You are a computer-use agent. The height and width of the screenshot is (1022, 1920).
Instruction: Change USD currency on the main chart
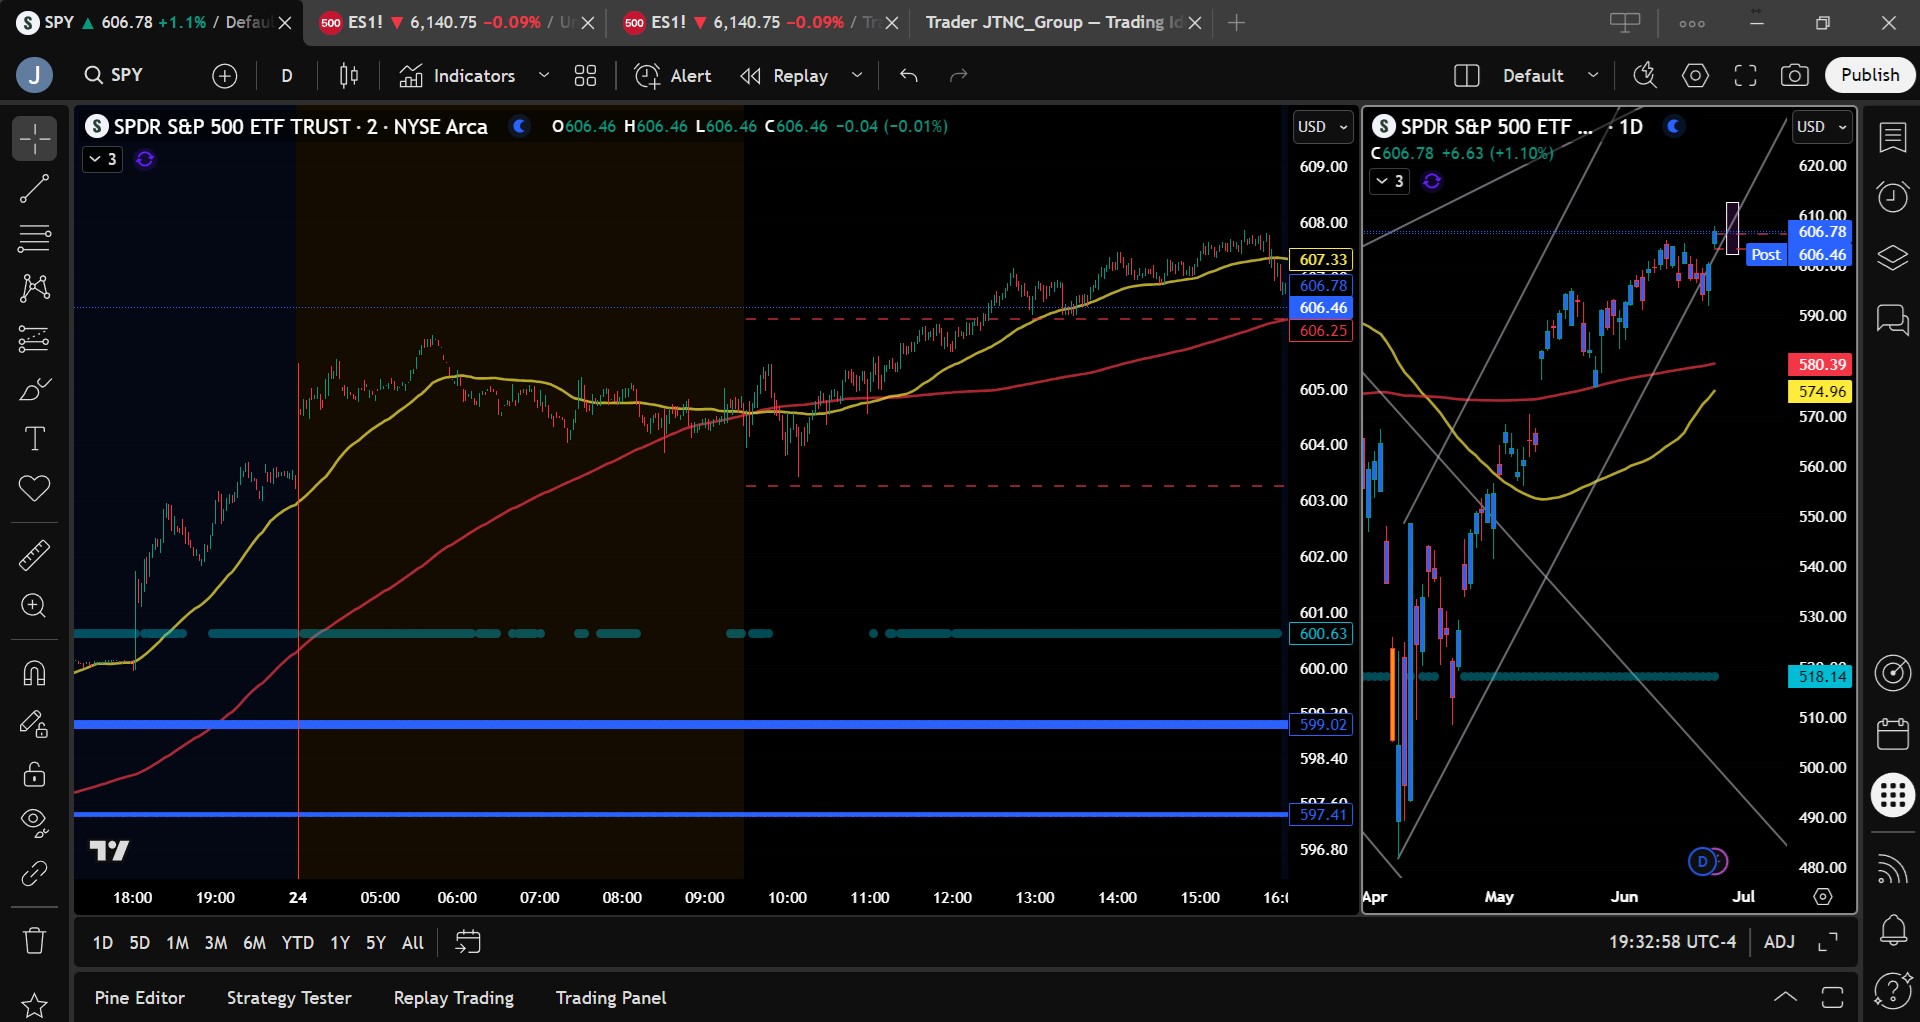1322,127
